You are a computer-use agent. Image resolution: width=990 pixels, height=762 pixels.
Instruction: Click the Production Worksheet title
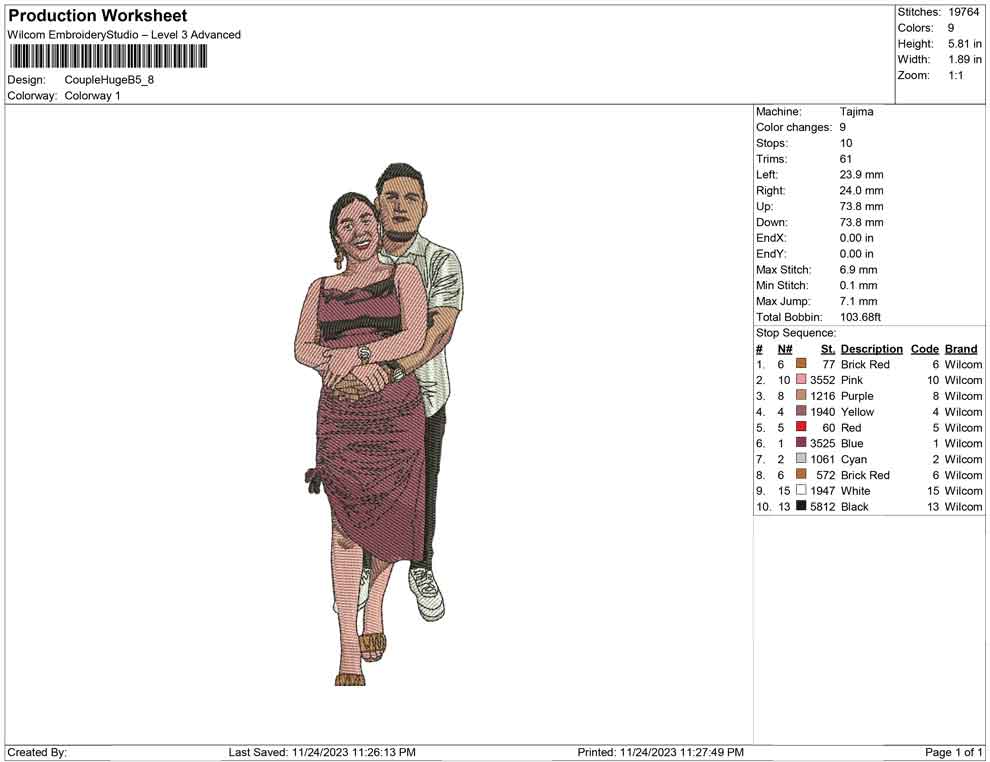point(97,16)
